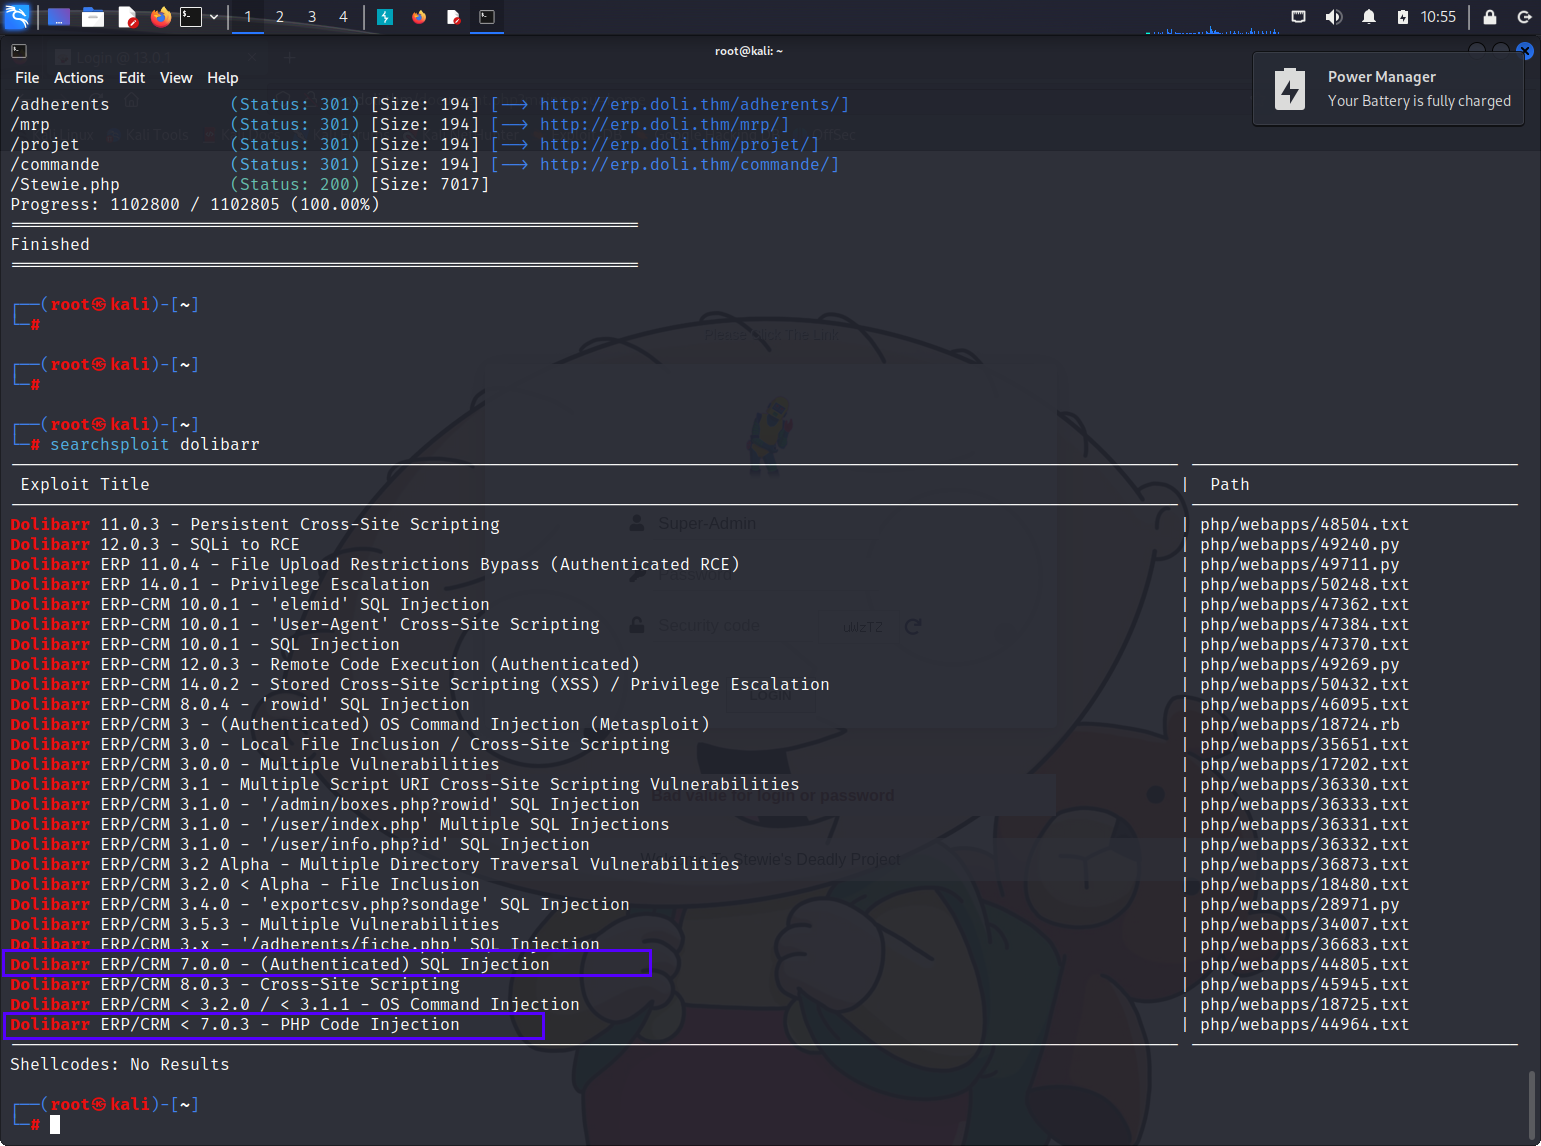Select the active terminal window taskbar button

(x=487, y=17)
